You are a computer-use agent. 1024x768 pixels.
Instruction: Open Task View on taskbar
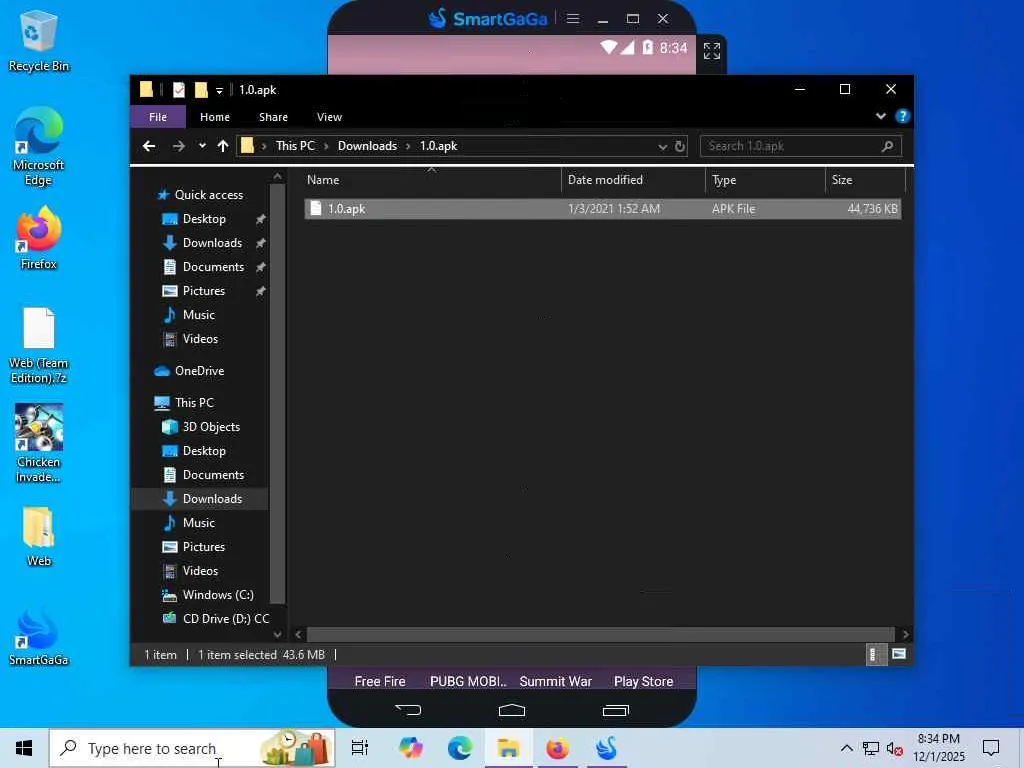[x=360, y=748]
